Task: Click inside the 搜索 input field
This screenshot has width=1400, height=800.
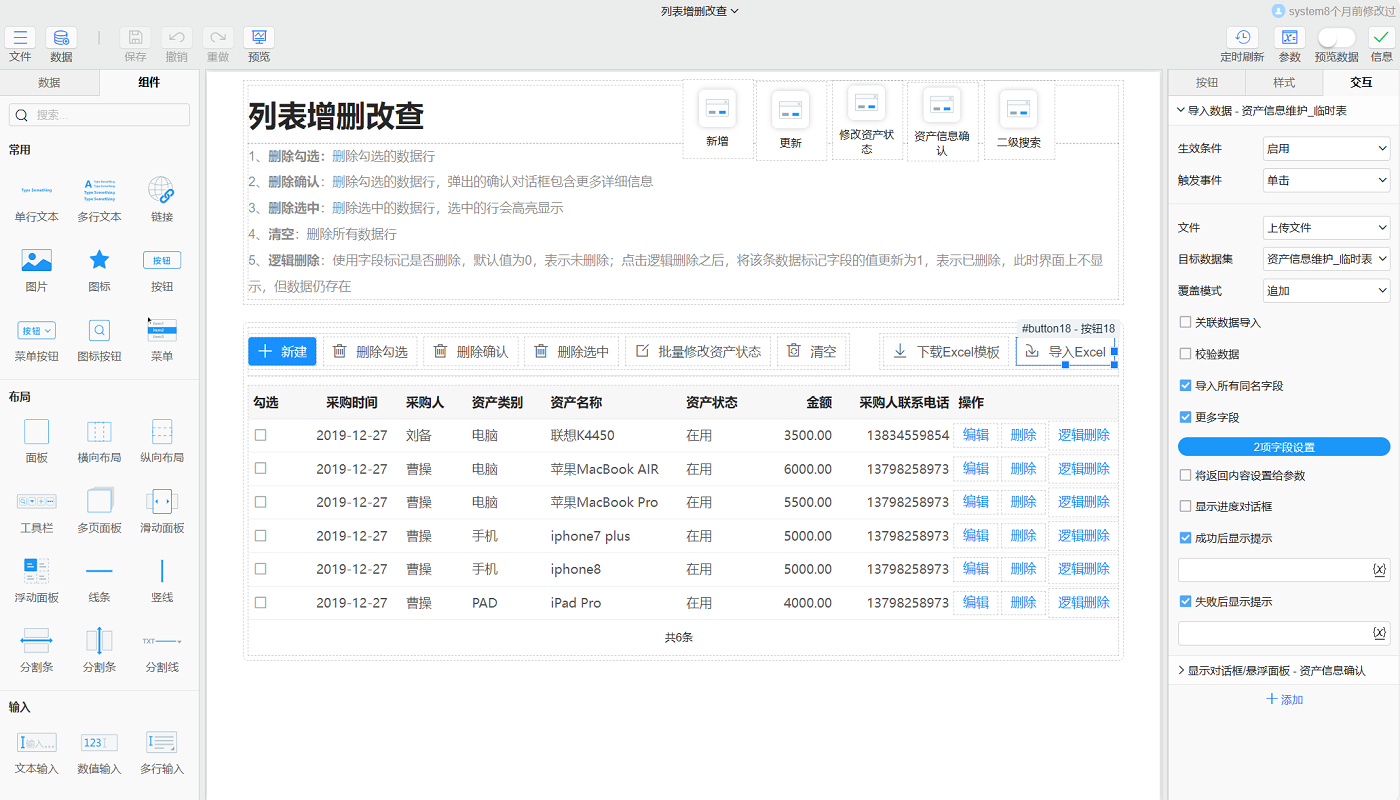Action: pyautogui.click(x=98, y=115)
